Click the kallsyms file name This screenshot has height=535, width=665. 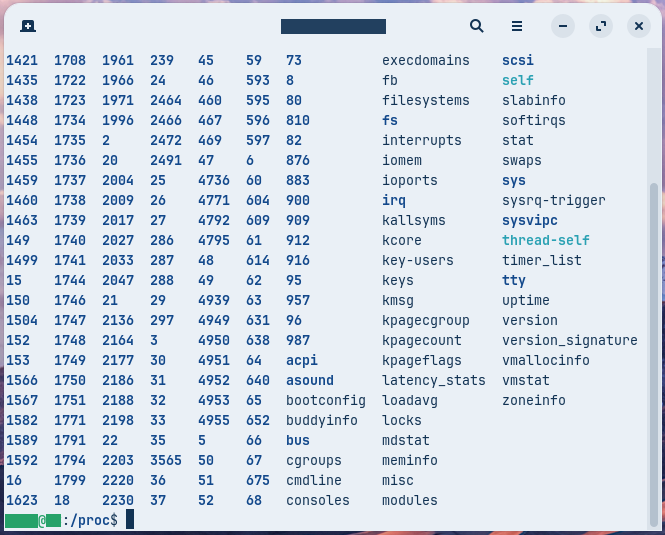(414, 220)
